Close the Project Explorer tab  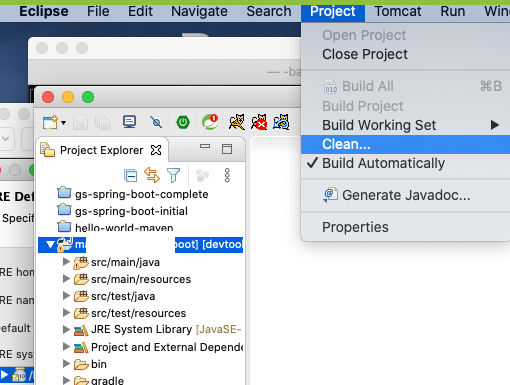click(x=156, y=150)
